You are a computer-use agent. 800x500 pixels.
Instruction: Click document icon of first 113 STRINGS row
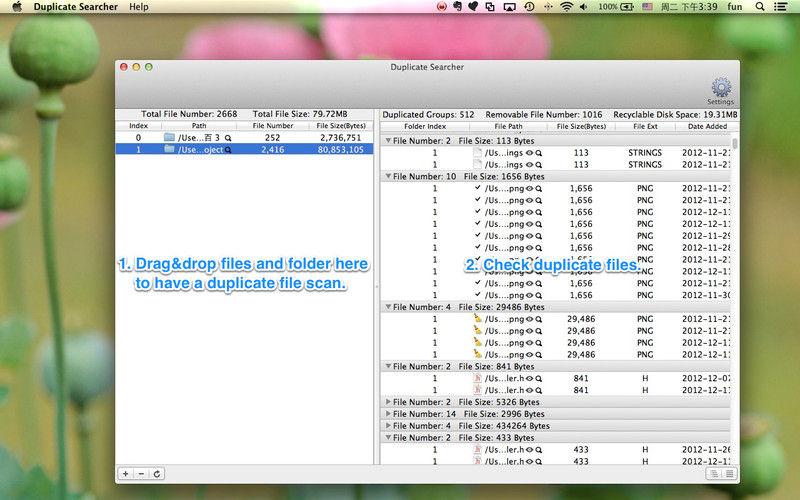click(x=478, y=153)
